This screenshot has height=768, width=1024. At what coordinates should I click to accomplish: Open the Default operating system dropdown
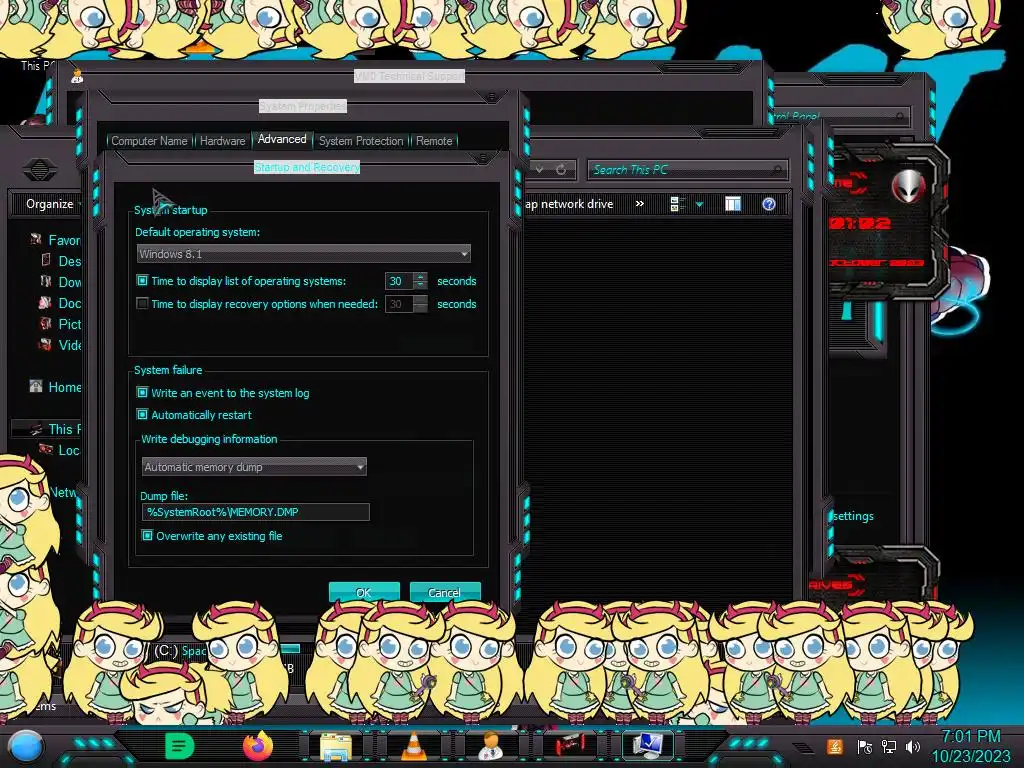click(304, 253)
